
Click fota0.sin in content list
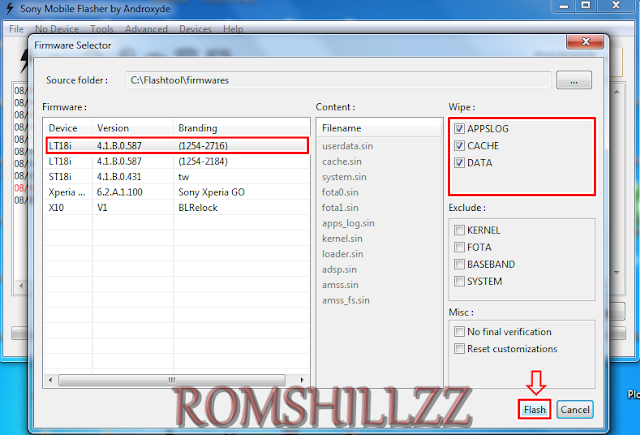click(x=340, y=192)
